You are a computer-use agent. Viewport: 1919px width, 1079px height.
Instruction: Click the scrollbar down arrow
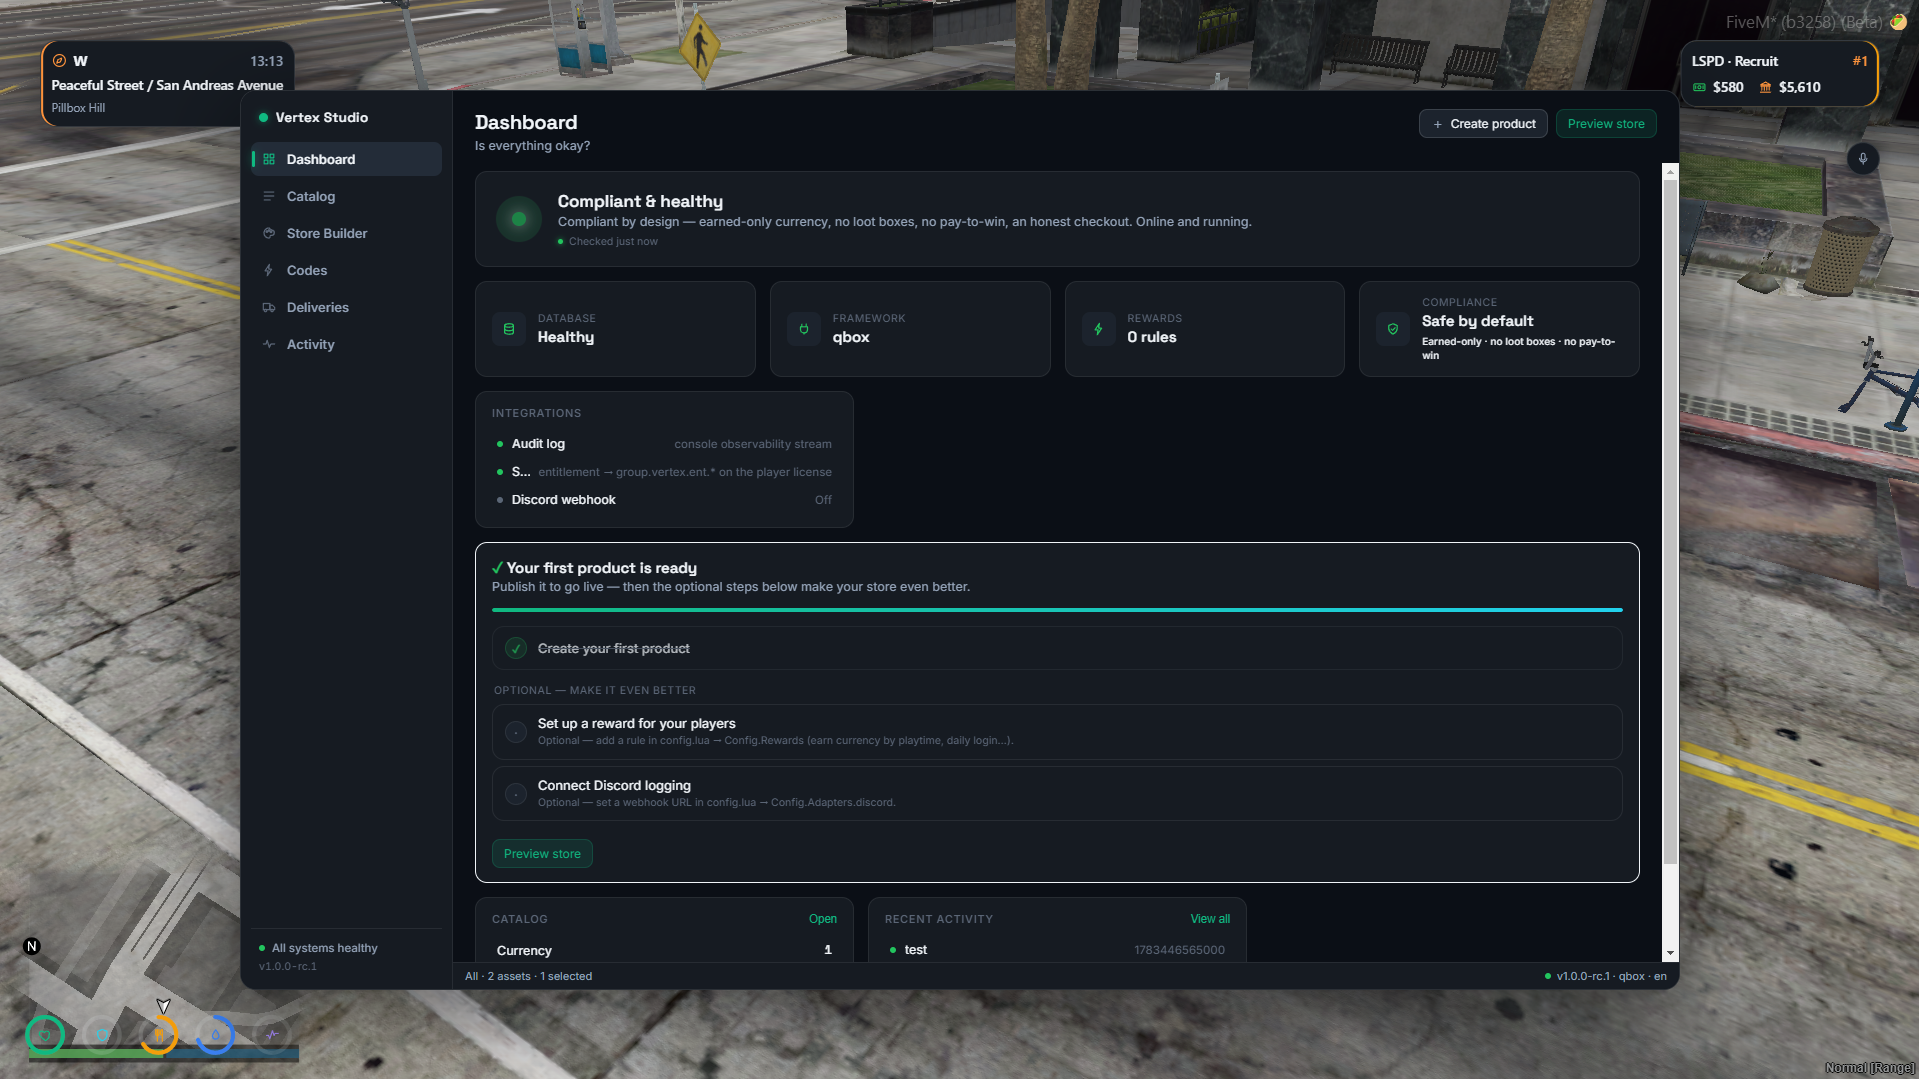point(1670,954)
